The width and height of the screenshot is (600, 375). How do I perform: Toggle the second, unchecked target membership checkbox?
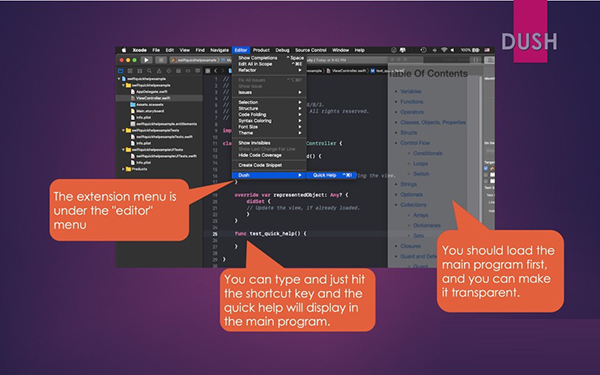point(486,175)
